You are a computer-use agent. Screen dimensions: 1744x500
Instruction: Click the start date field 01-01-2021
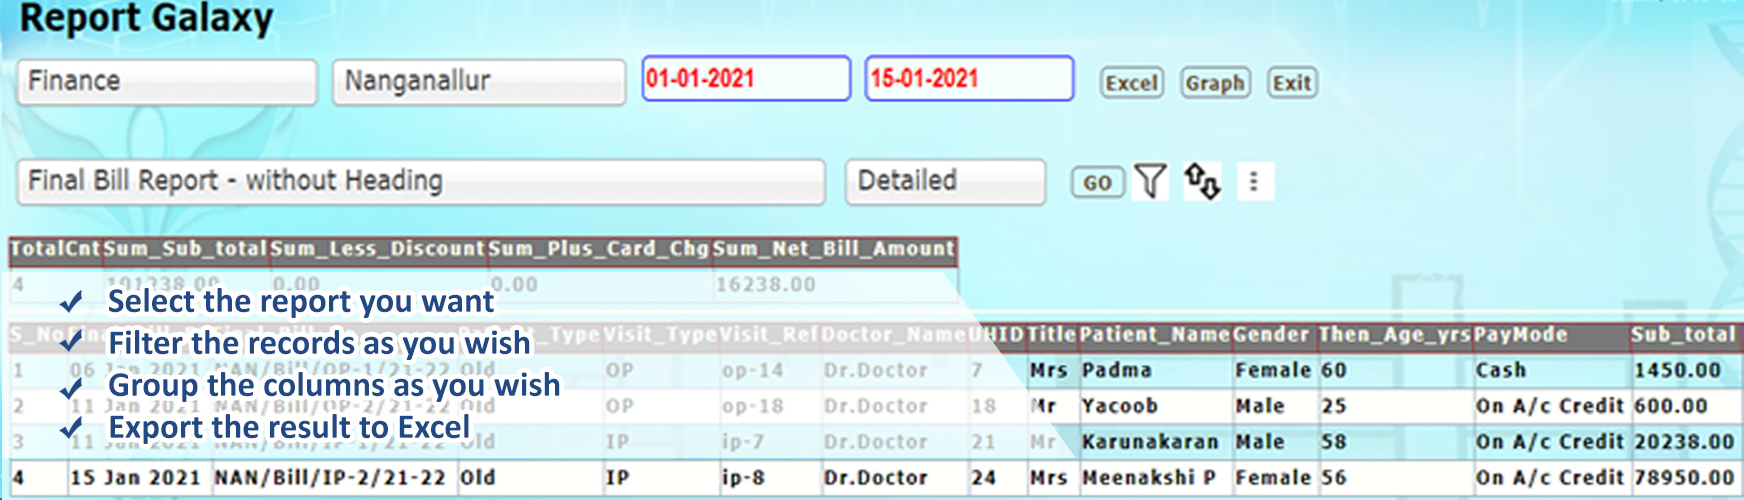(x=746, y=79)
